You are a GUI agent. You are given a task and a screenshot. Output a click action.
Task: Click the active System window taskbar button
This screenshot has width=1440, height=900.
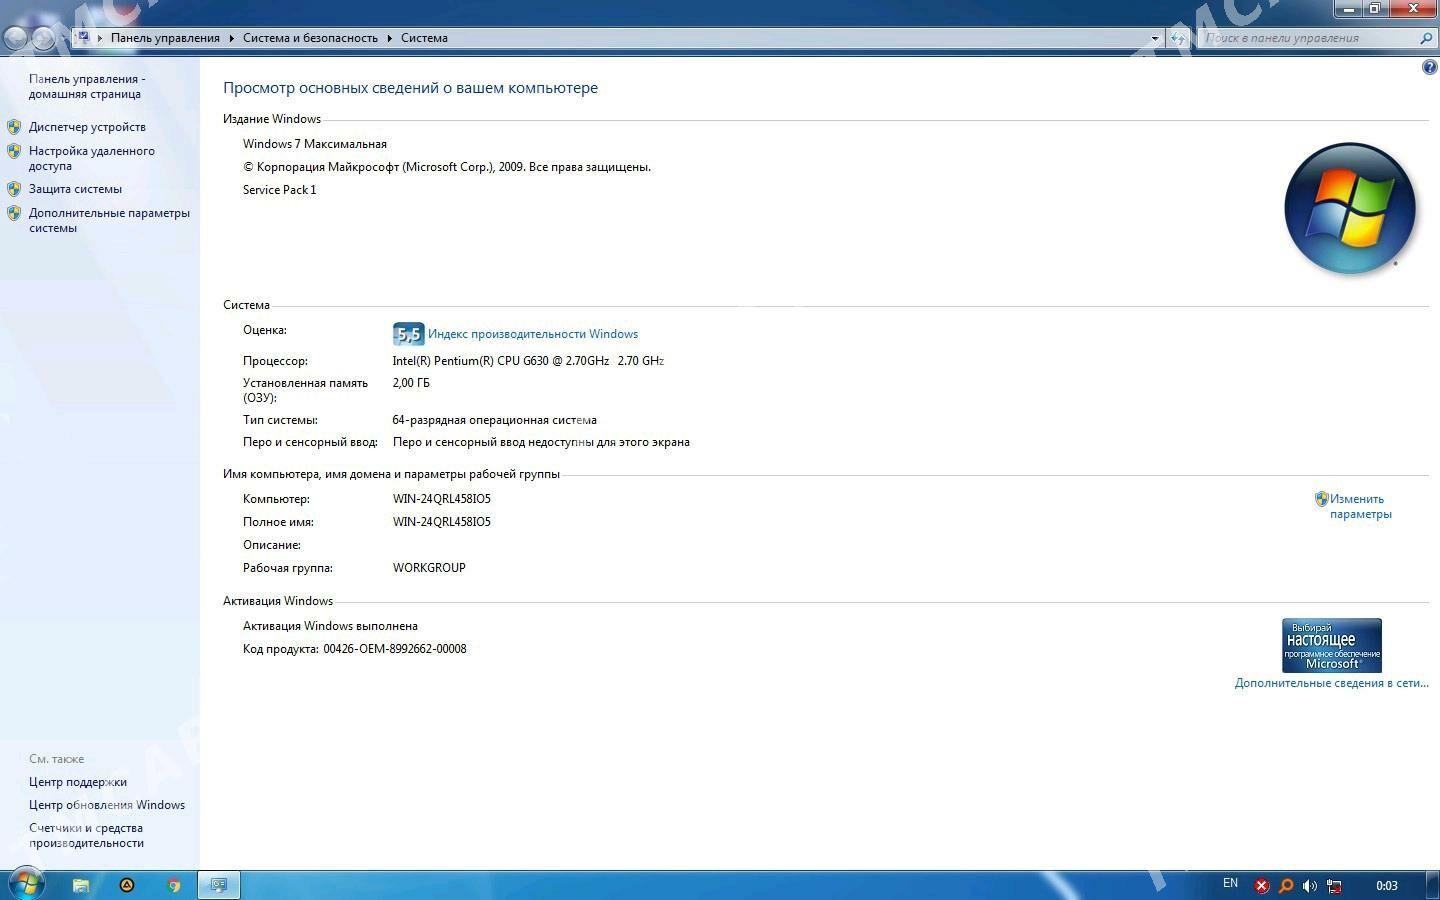[218, 885]
